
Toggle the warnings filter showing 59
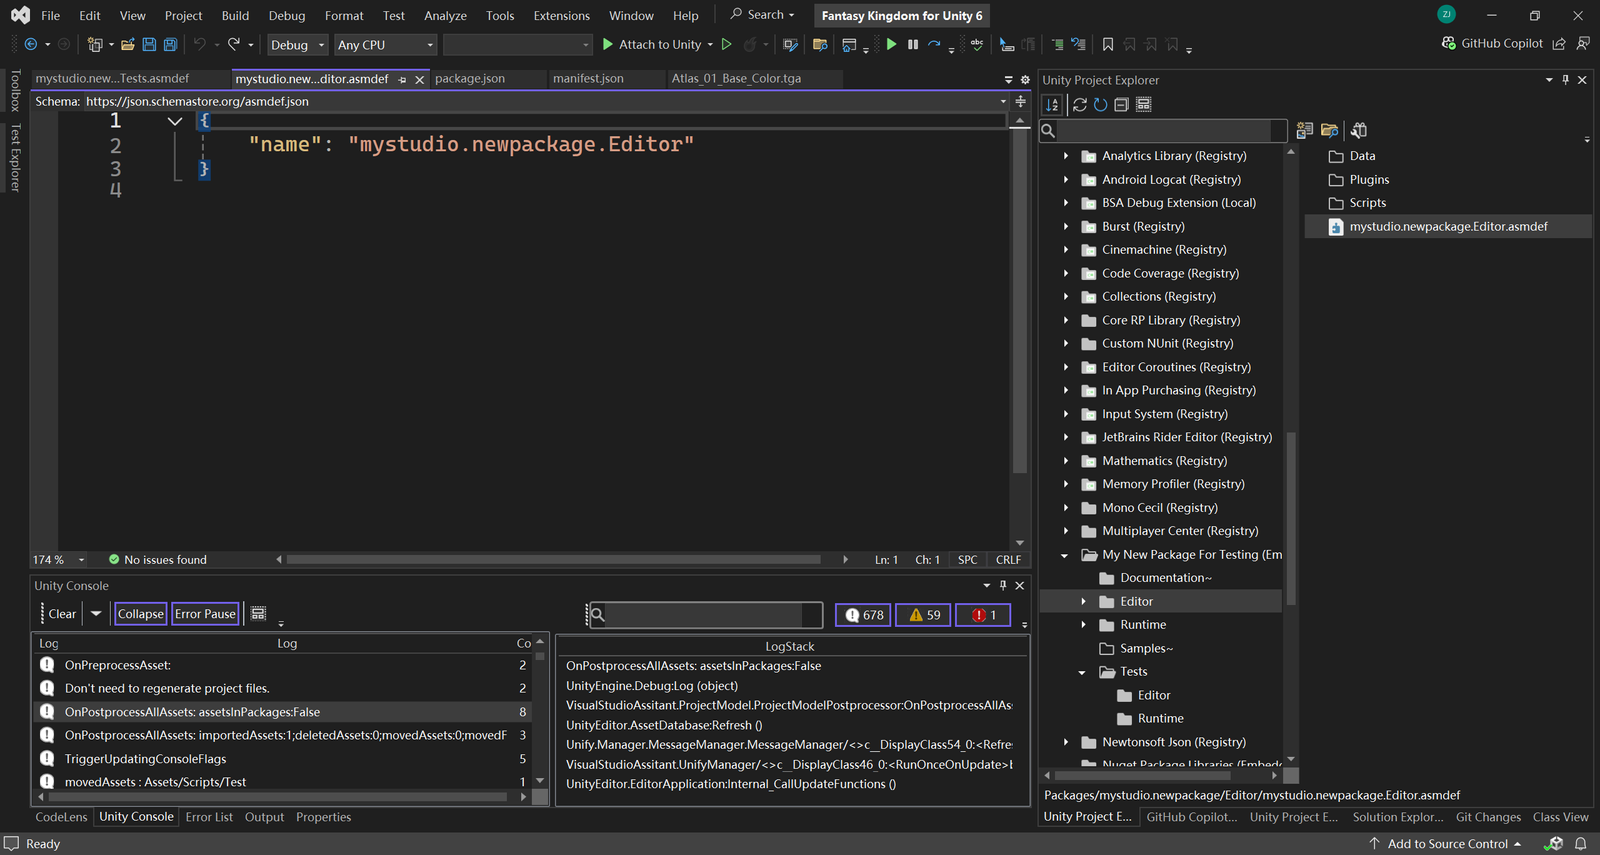924,615
